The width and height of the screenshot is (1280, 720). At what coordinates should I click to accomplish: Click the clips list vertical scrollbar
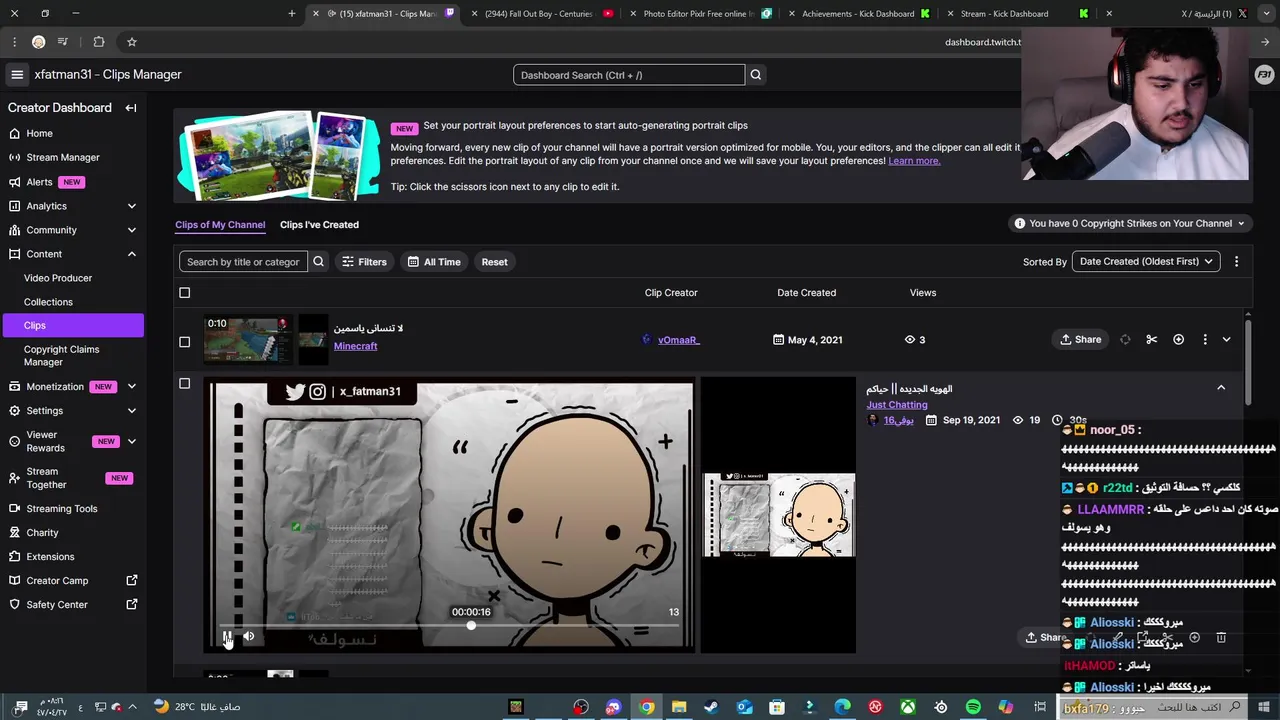(x=1248, y=360)
